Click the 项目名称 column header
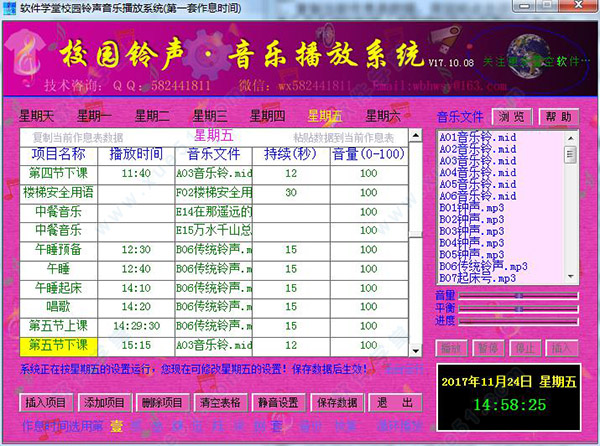Image resolution: width=600 pixels, height=446 pixels. pyautogui.click(x=59, y=154)
